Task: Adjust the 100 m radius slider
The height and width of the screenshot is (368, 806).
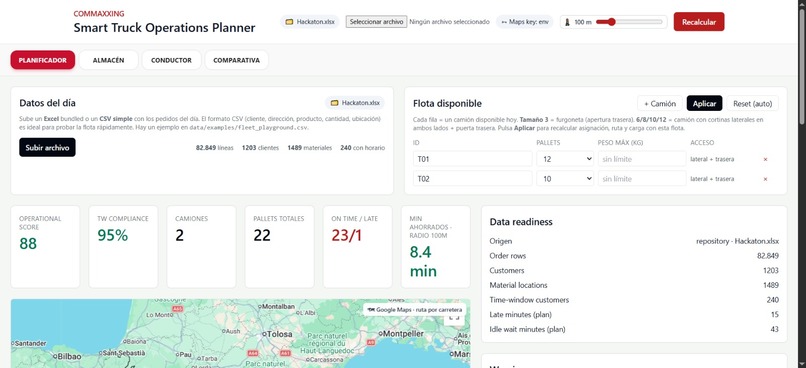Action: click(x=629, y=22)
